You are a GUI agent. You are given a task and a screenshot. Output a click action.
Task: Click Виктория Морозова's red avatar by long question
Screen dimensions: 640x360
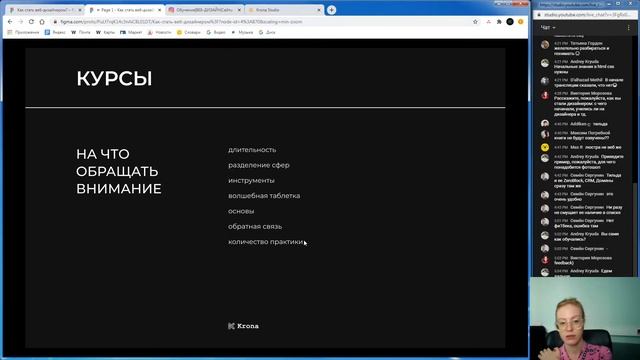click(545, 95)
